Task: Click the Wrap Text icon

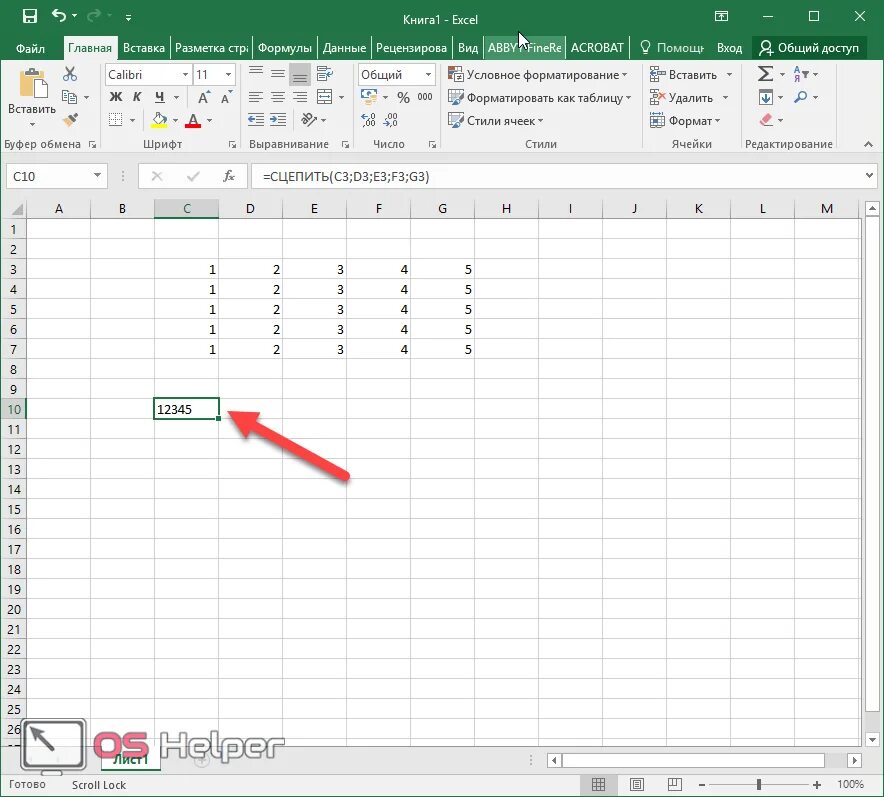Action: point(324,73)
